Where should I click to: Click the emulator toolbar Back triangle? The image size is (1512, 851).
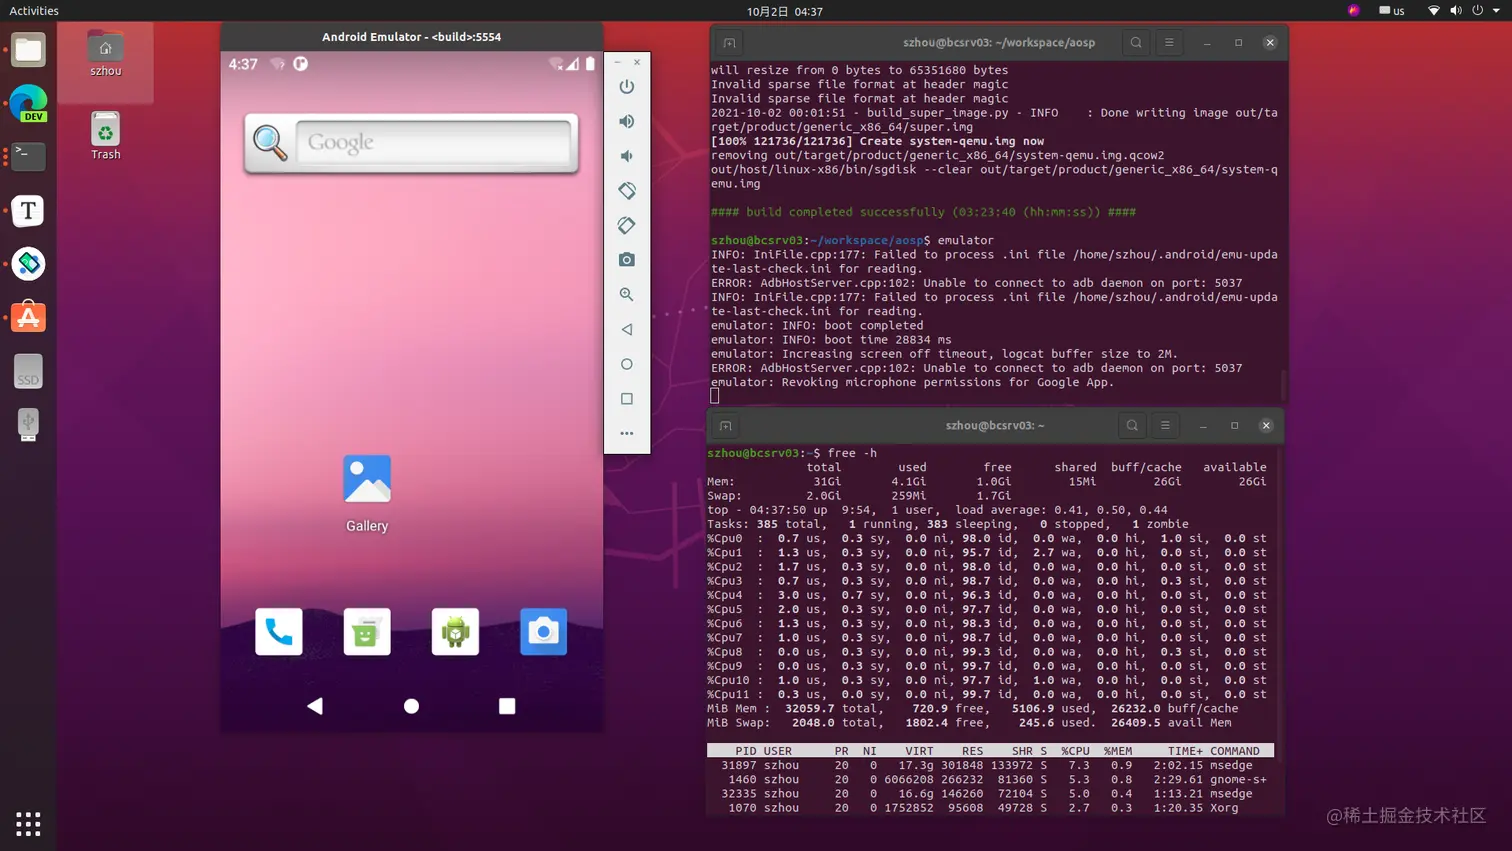[627, 329]
